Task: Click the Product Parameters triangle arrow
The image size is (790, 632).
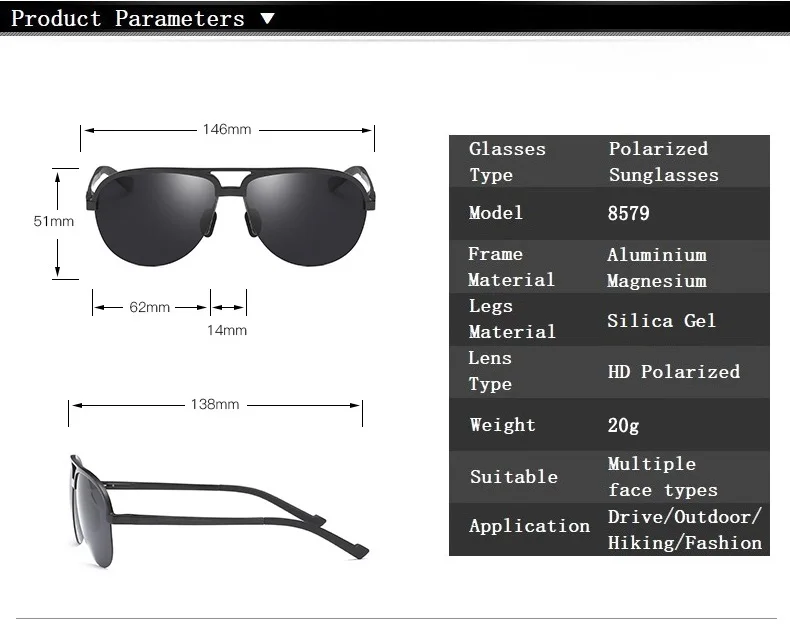Action: pos(268,19)
